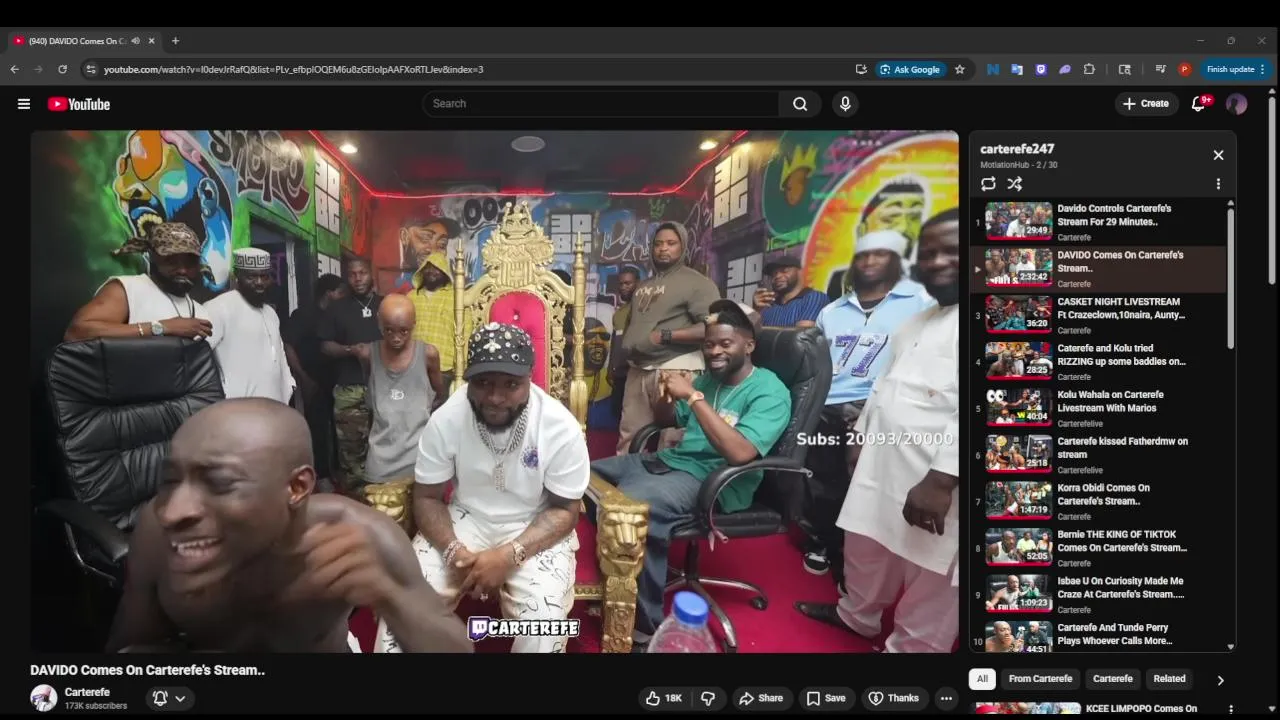Open Caterefe and Kolu tried RIZZING video
Image resolution: width=1280 pixels, height=720 pixels.
pos(1097,361)
